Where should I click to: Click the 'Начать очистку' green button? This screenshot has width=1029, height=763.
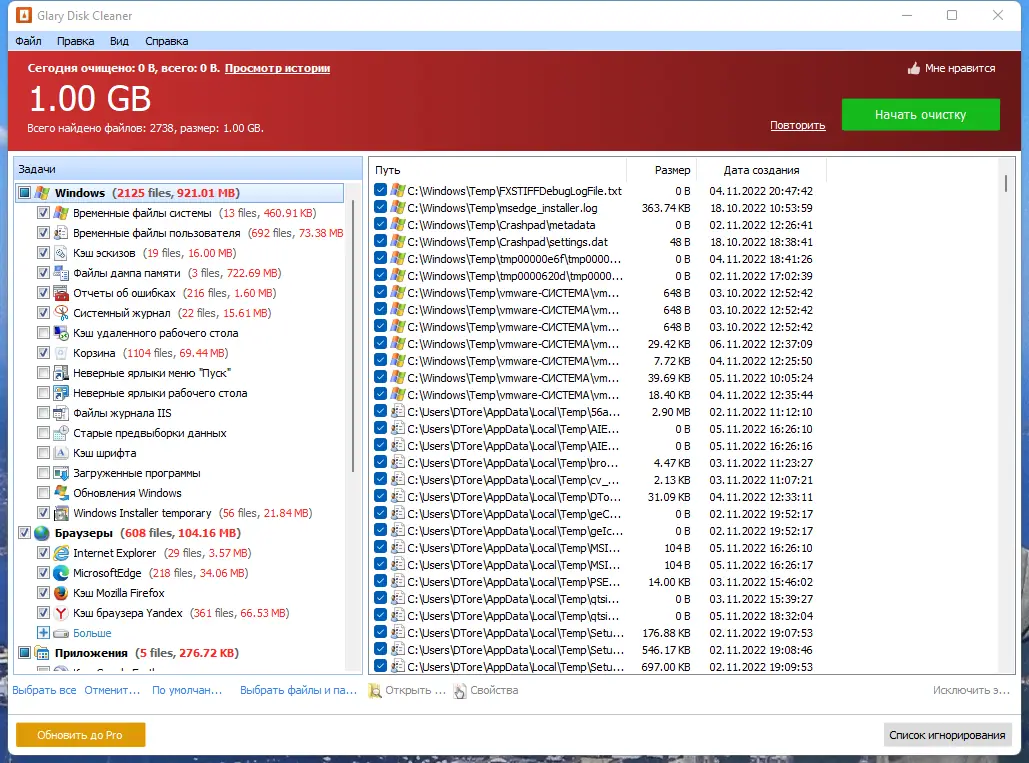pos(921,115)
